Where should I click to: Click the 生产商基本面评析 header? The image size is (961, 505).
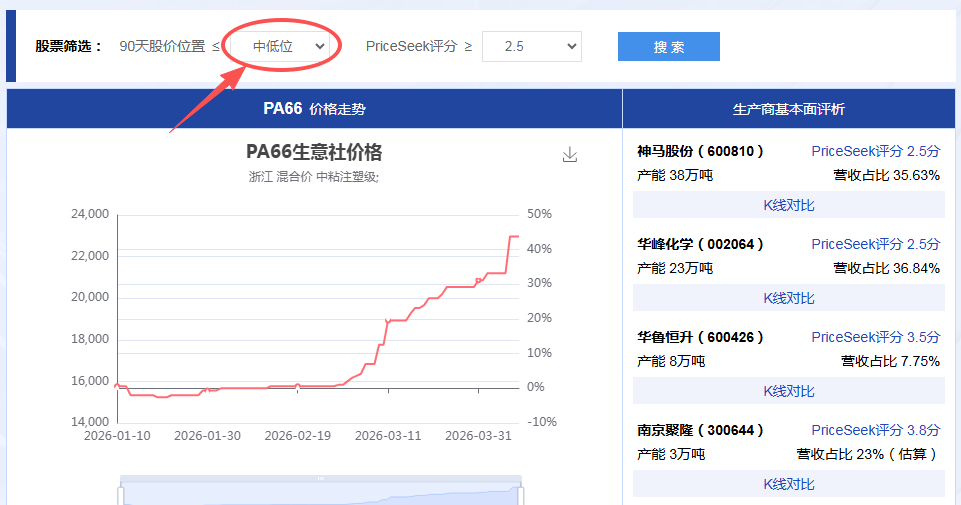click(x=789, y=109)
